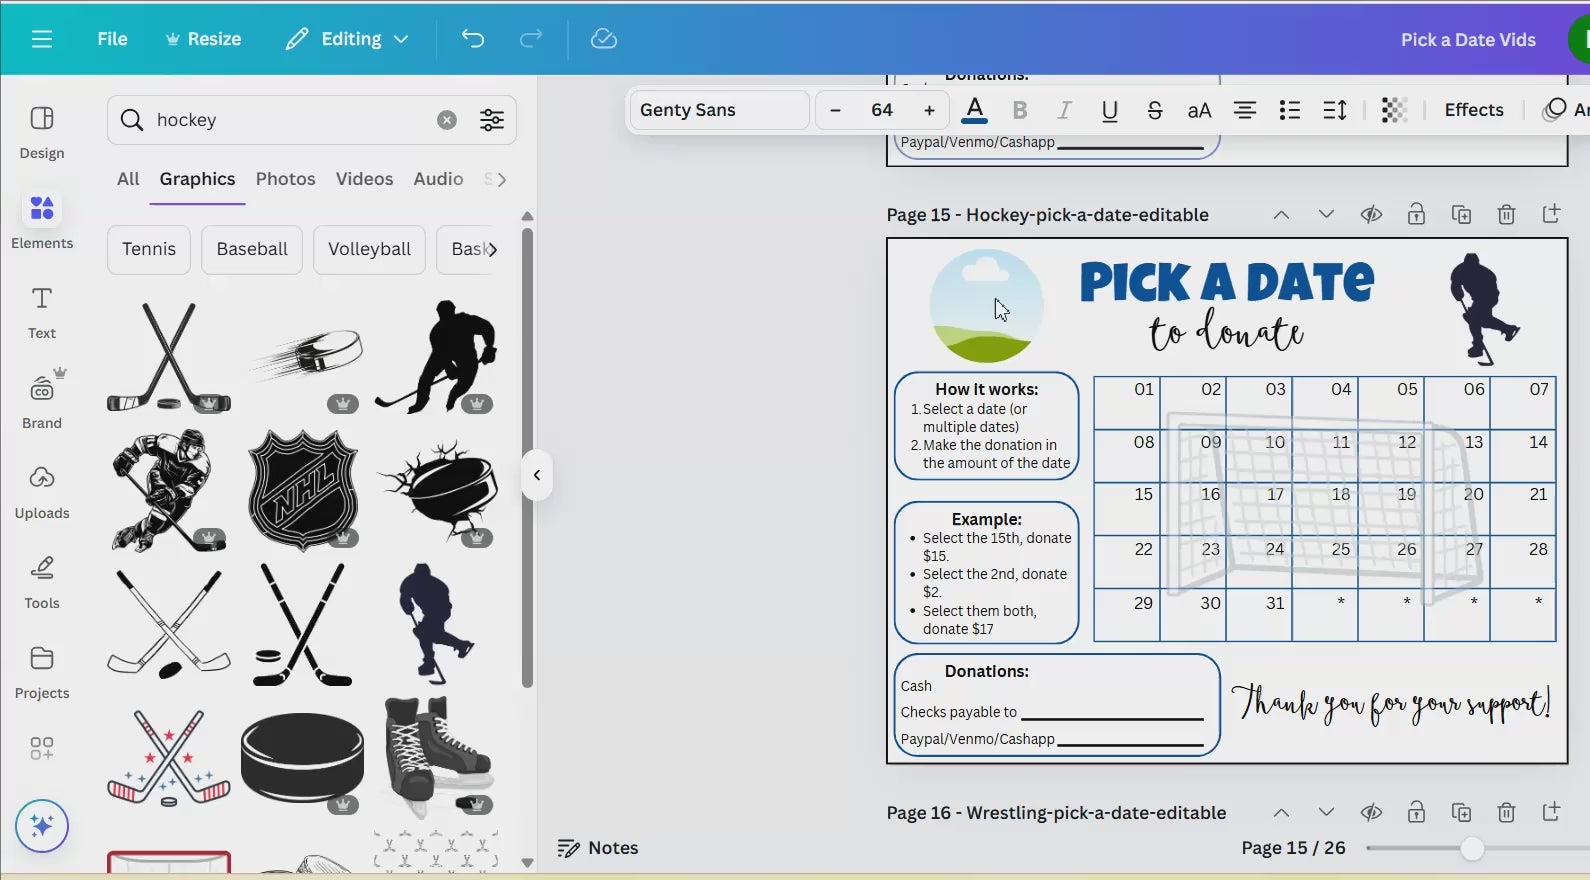Click the text color icon
Image resolution: width=1590 pixels, height=880 pixels.
pyautogui.click(x=974, y=110)
